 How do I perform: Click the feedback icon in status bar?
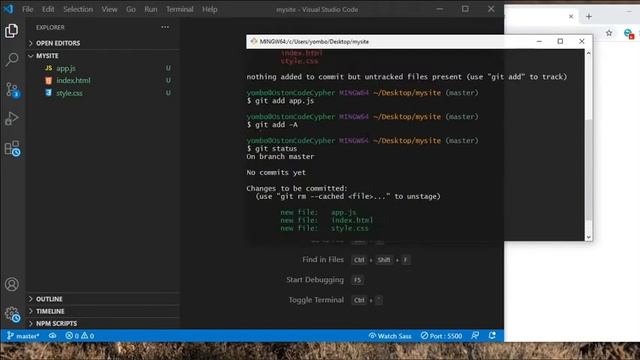coord(475,336)
